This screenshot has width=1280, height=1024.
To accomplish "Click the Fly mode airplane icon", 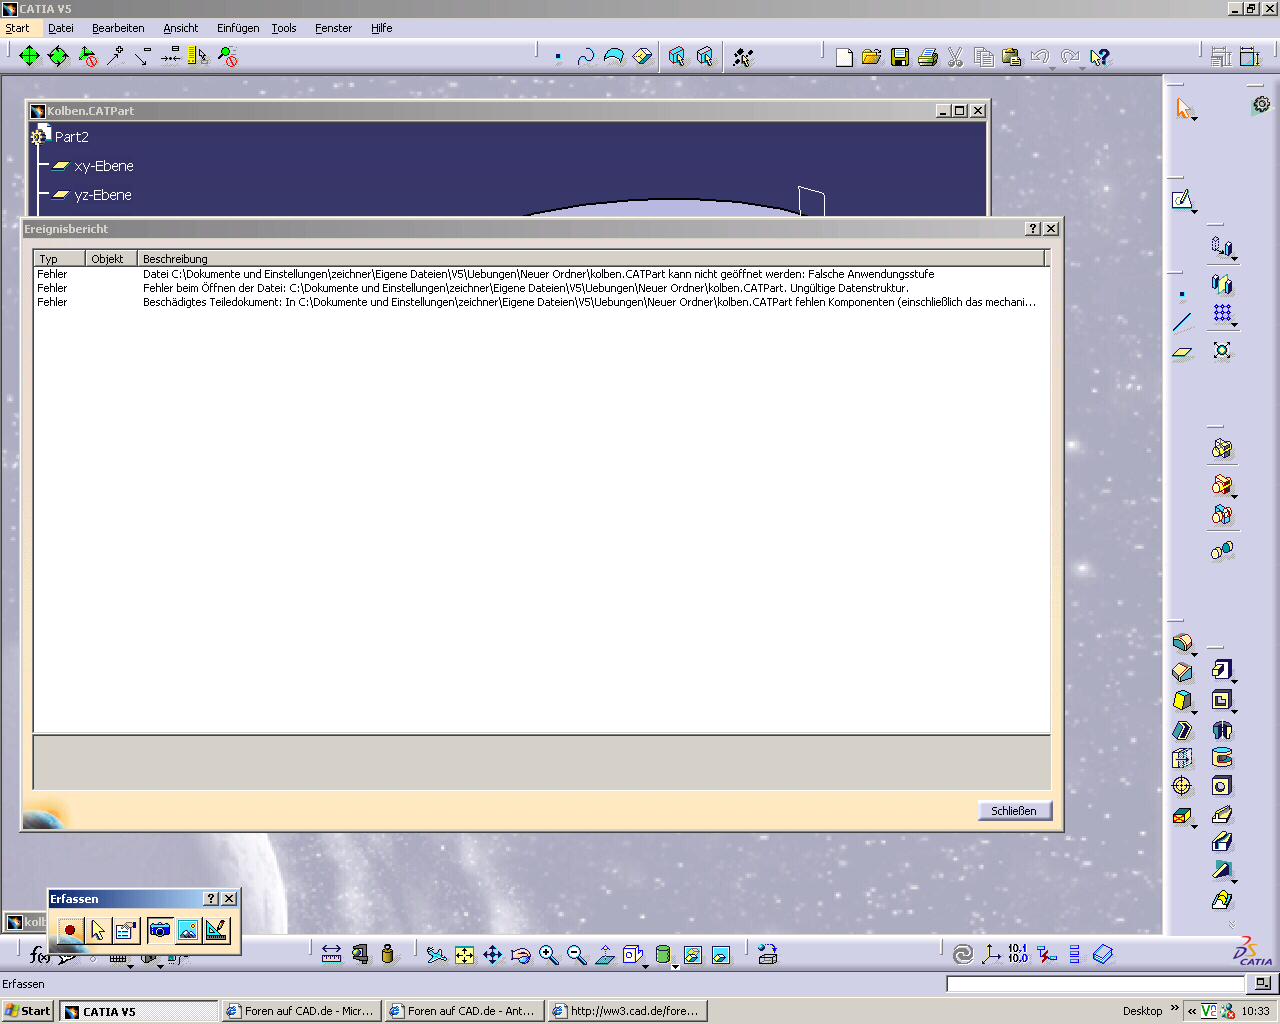I will pyautogui.click(x=437, y=955).
